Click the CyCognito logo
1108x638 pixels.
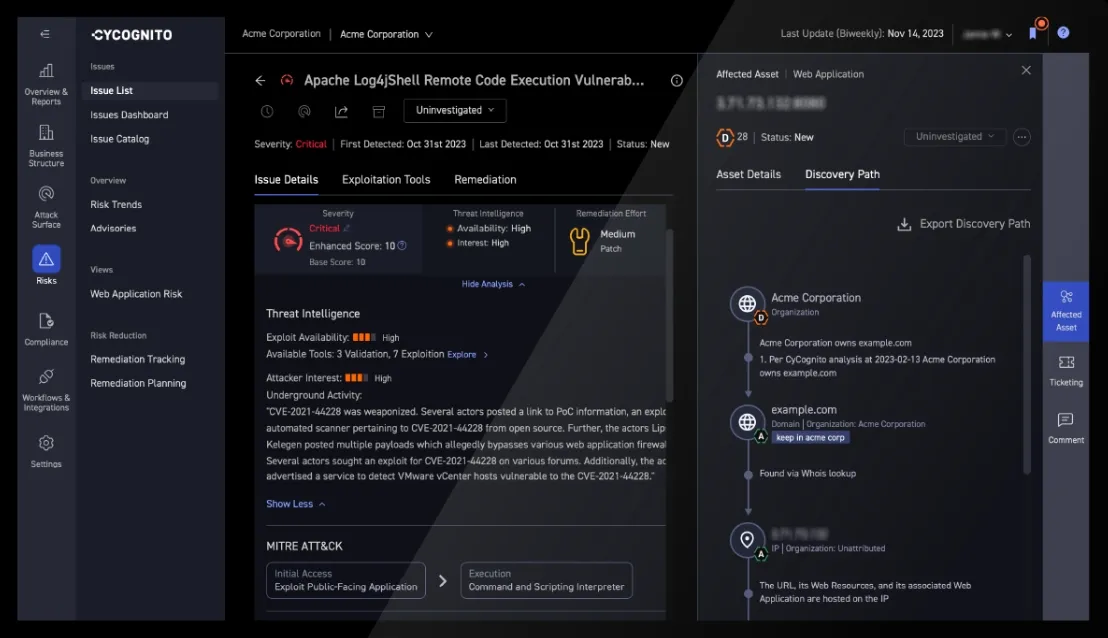coord(131,35)
